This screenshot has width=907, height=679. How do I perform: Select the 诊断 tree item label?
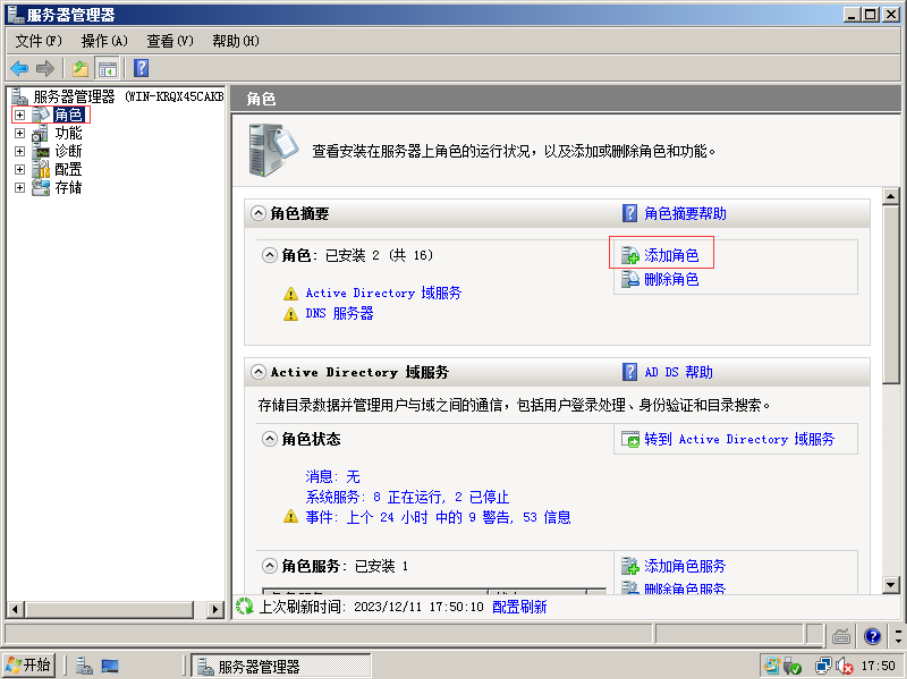[x=68, y=152]
